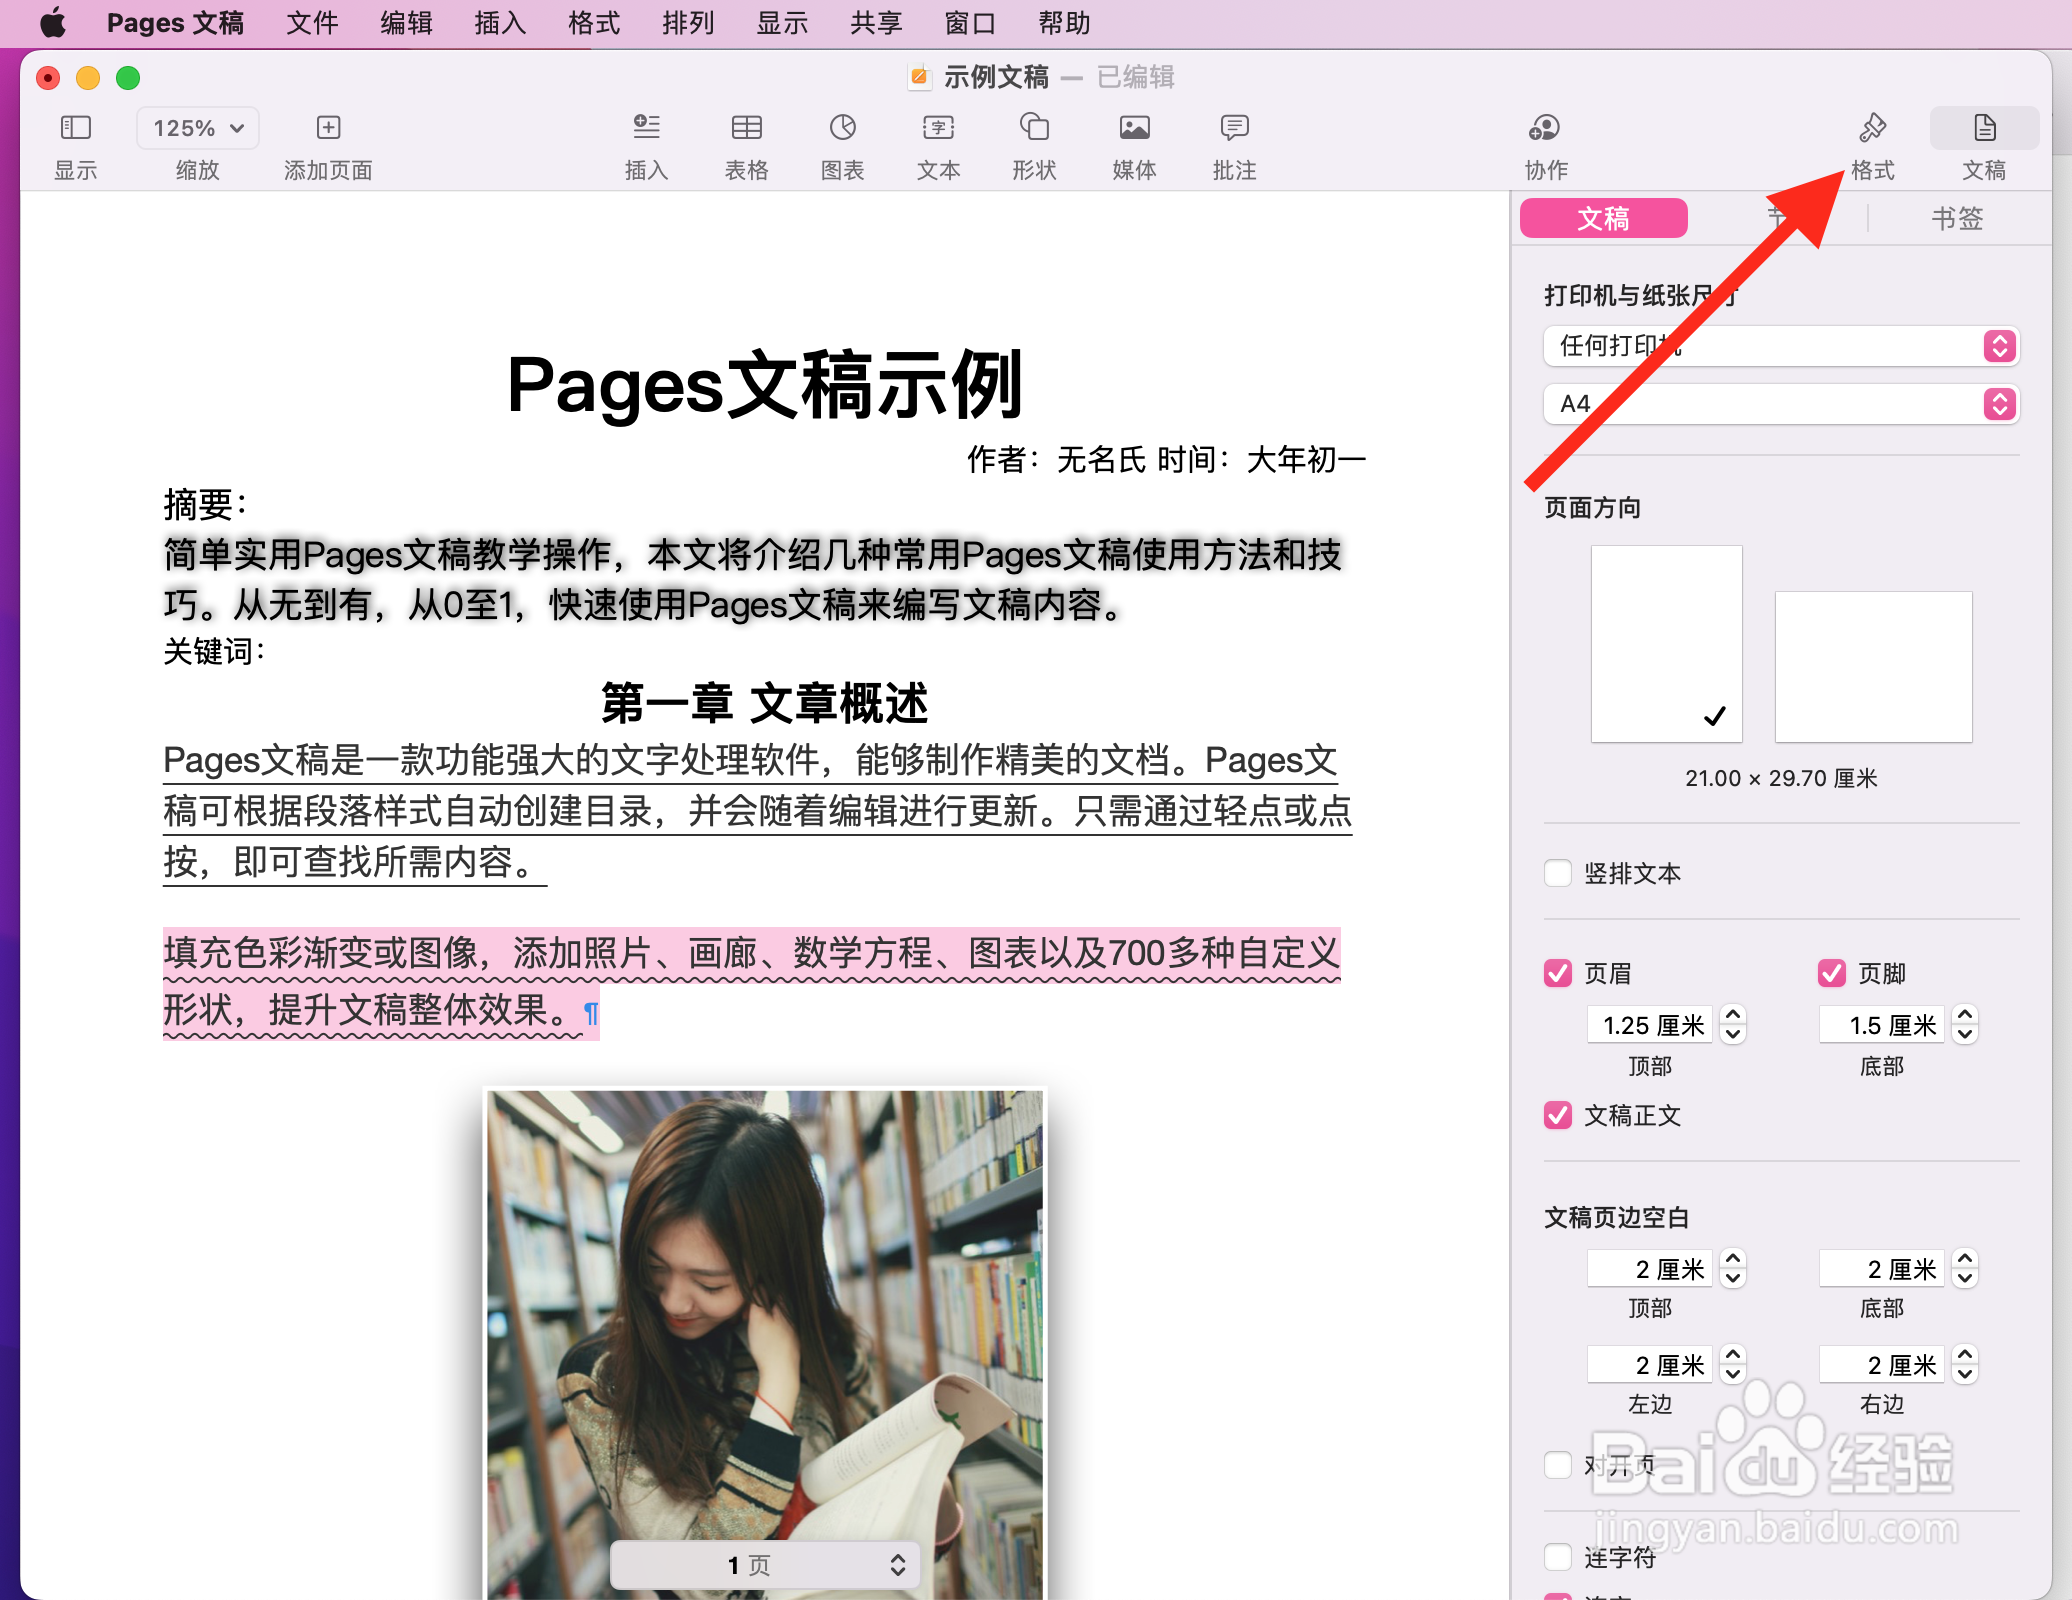The height and width of the screenshot is (1600, 2072).
Task: Click the 协作 collaborate icon
Action: point(1545,127)
